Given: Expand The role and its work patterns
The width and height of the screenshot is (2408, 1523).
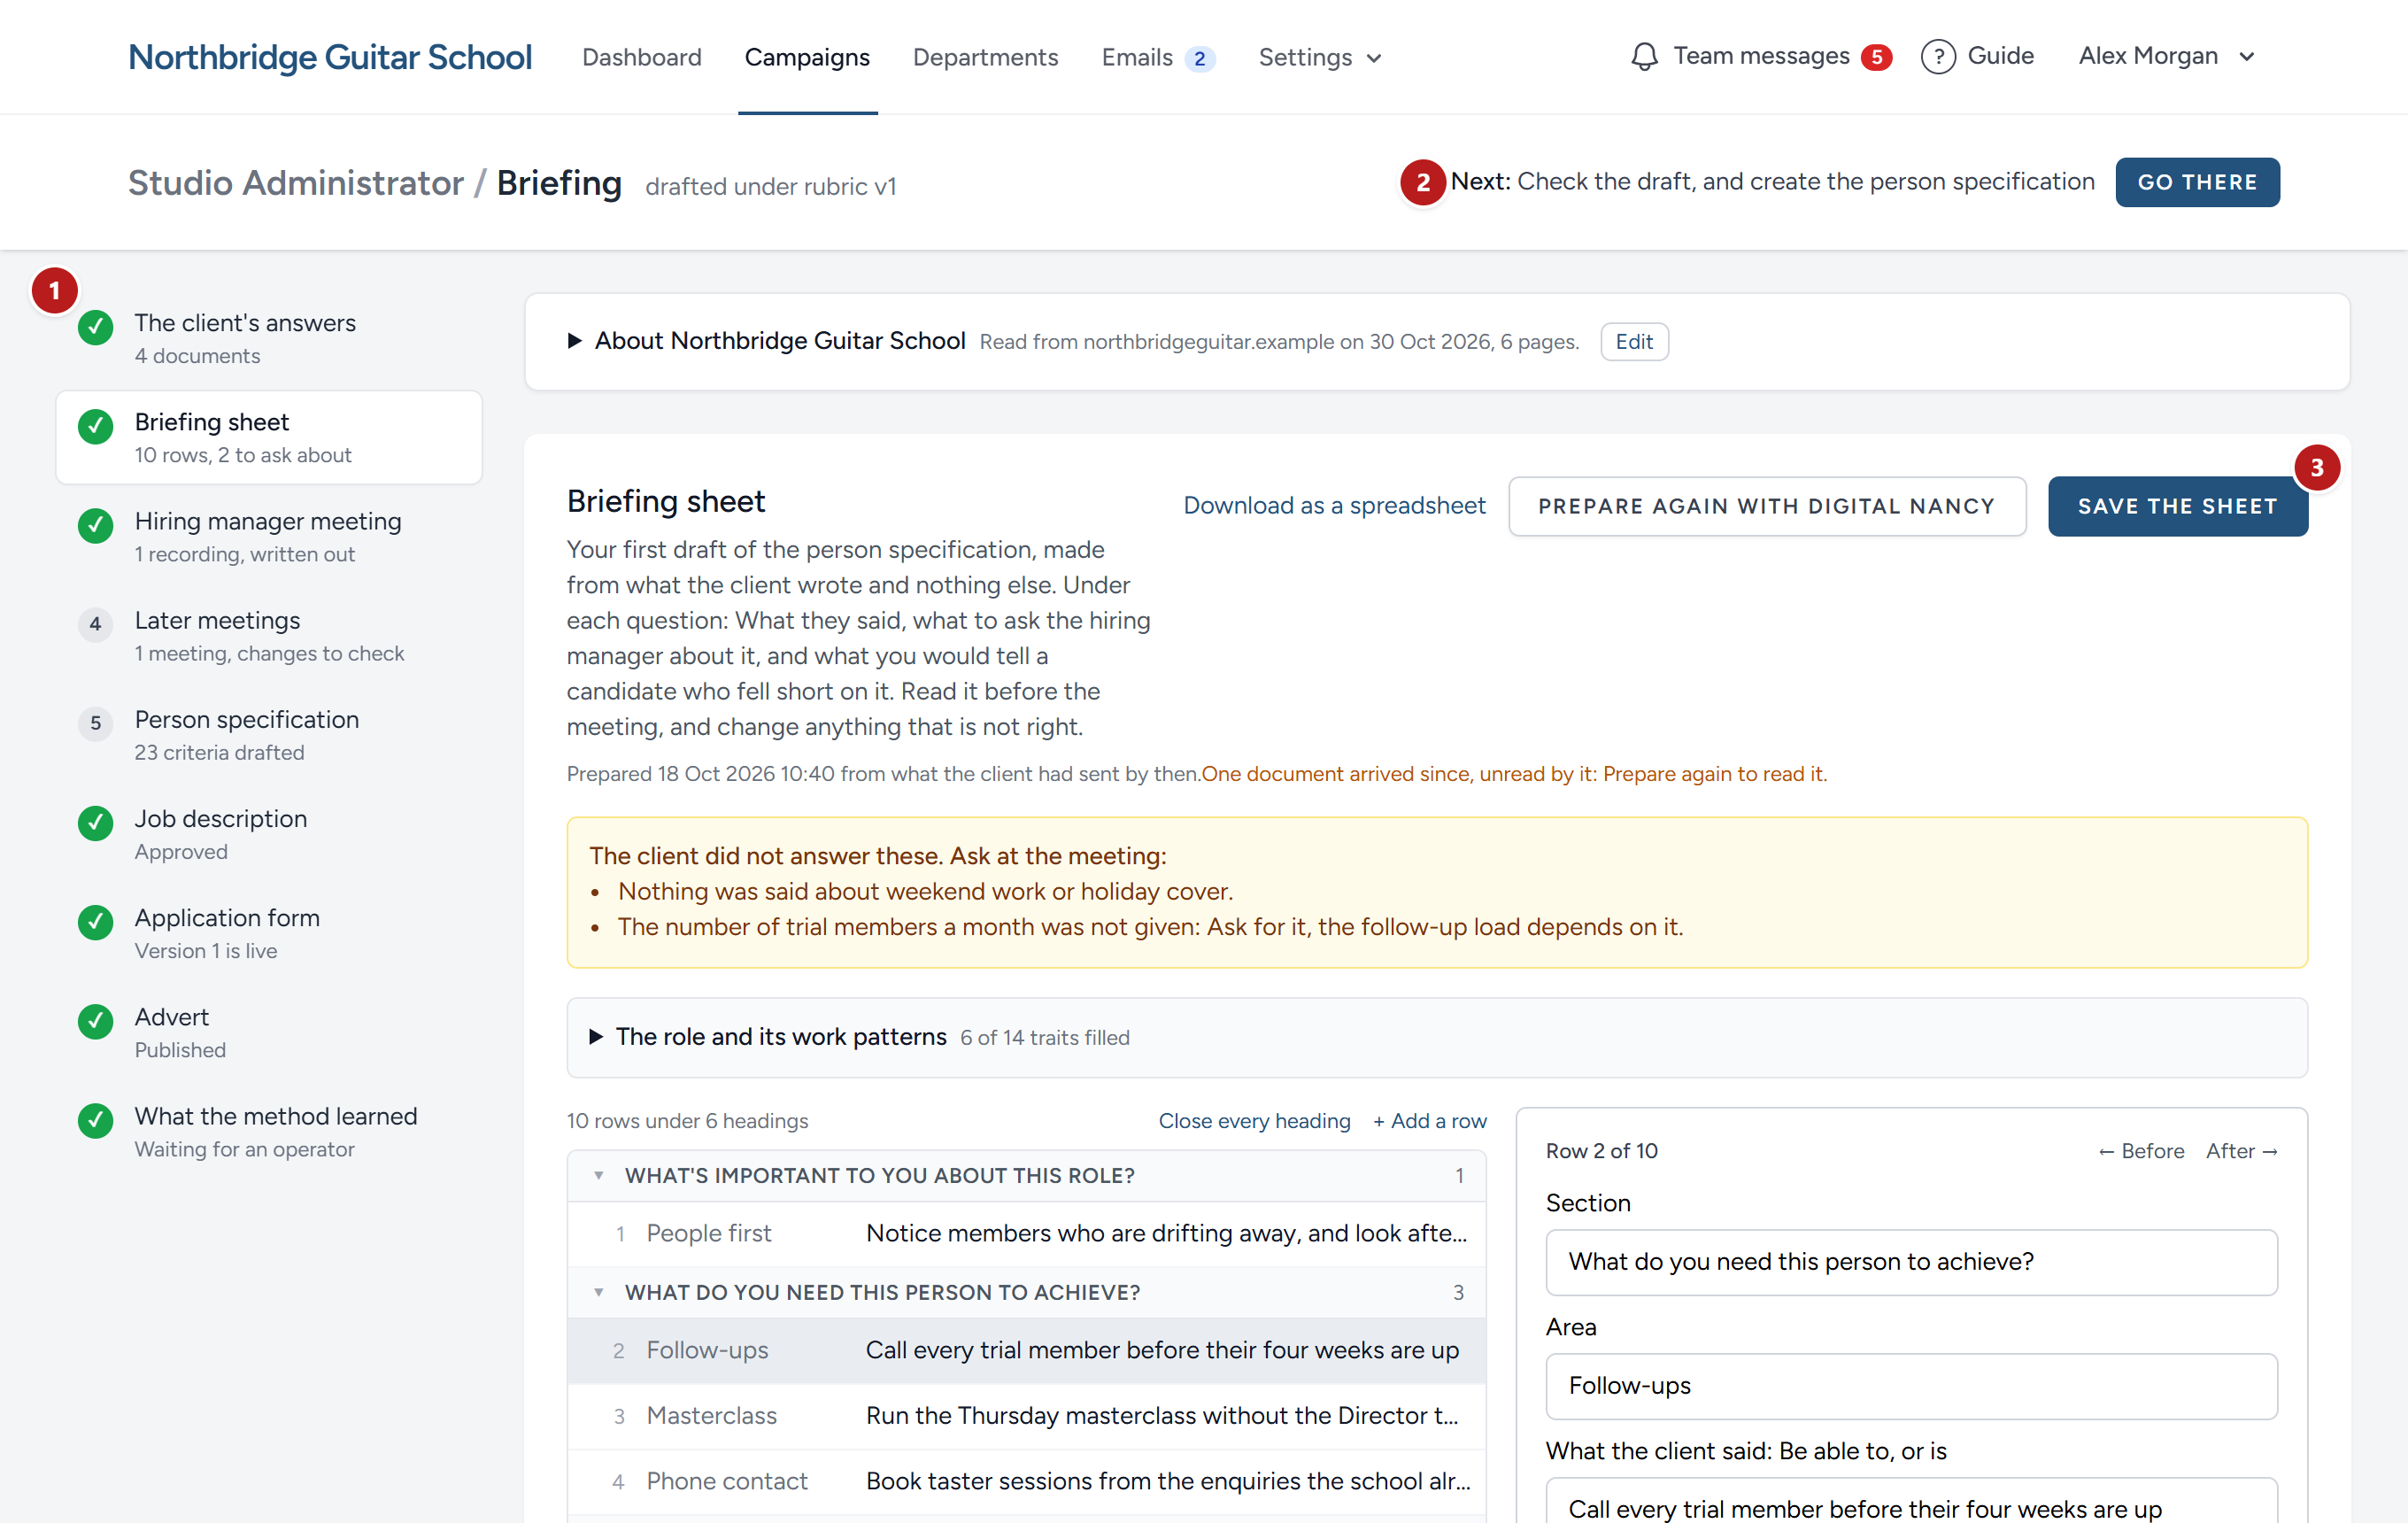Looking at the screenshot, I should (x=595, y=1036).
